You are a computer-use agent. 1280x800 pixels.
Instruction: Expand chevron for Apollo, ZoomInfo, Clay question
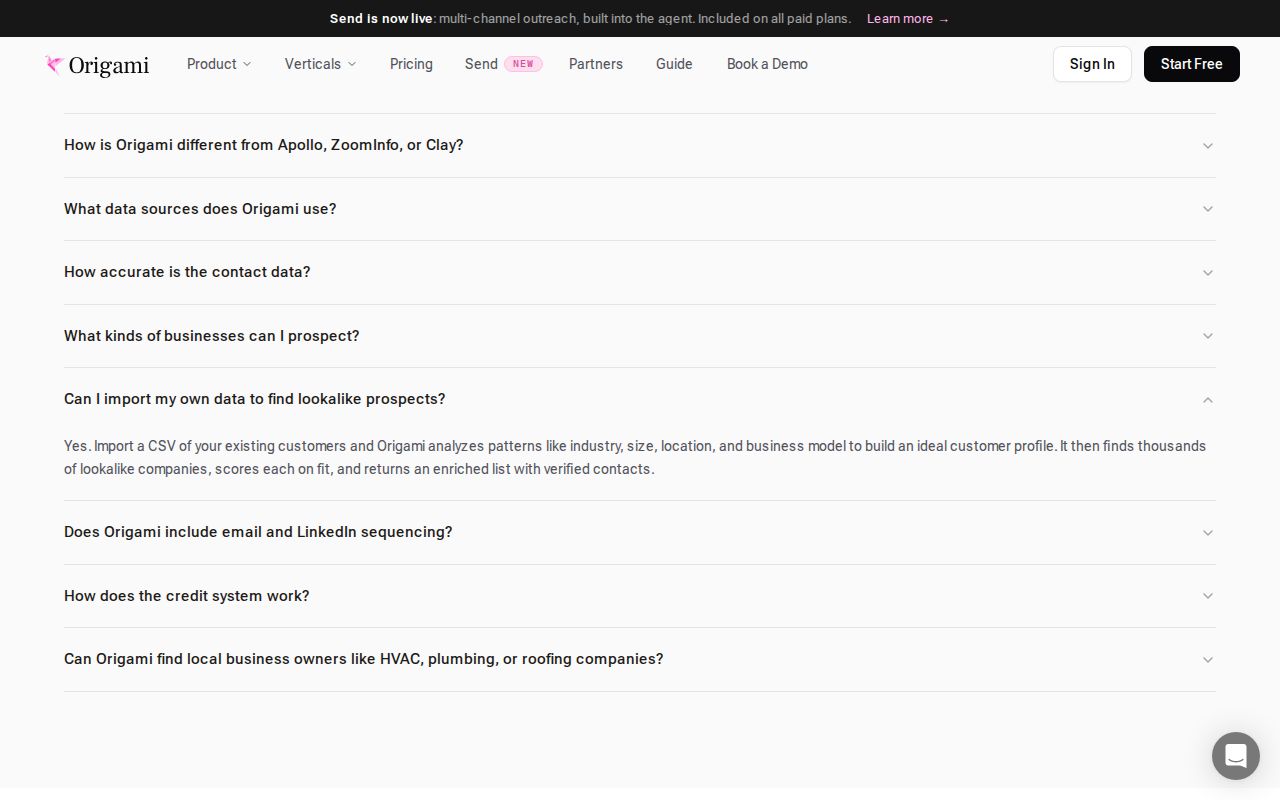coord(1208,146)
